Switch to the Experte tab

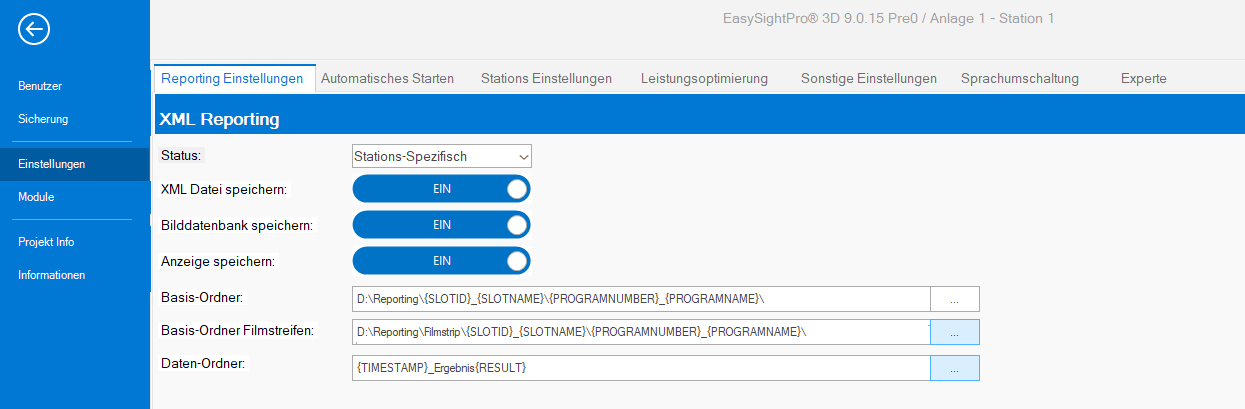1143,78
